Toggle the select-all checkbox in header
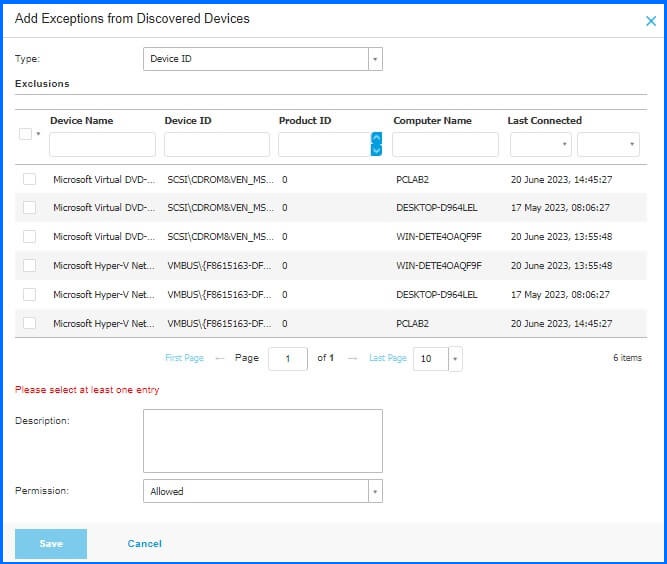The height and width of the screenshot is (564, 667). coord(26,134)
